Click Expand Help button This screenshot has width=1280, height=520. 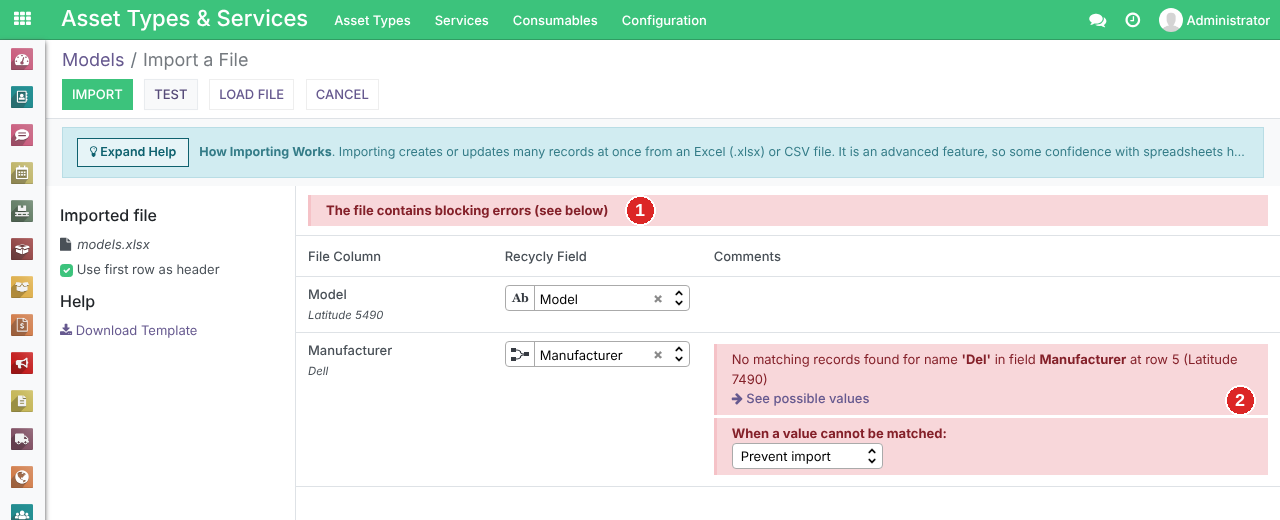pyautogui.click(x=133, y=152)
